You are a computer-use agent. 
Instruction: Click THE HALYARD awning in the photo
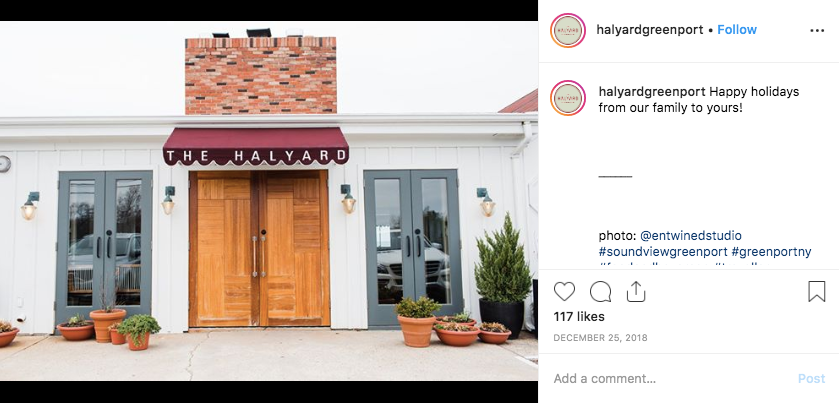(256, 146)
